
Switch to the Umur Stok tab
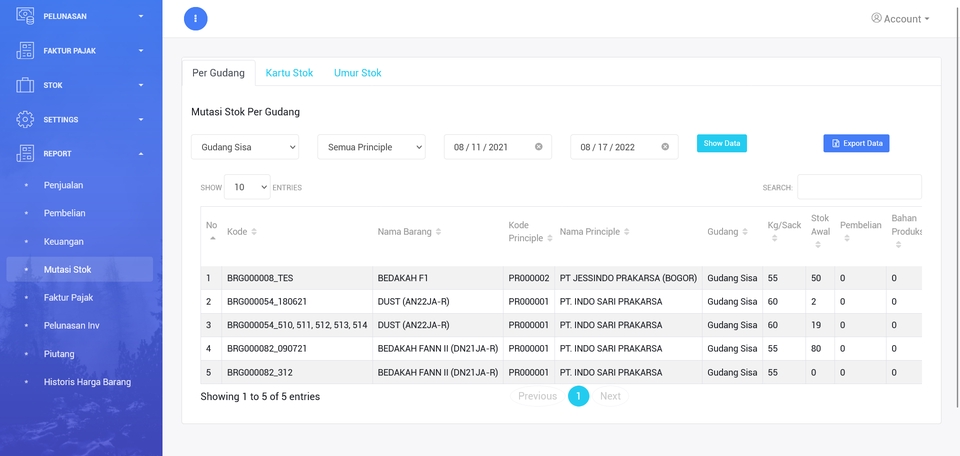click(x=358, y=73)
